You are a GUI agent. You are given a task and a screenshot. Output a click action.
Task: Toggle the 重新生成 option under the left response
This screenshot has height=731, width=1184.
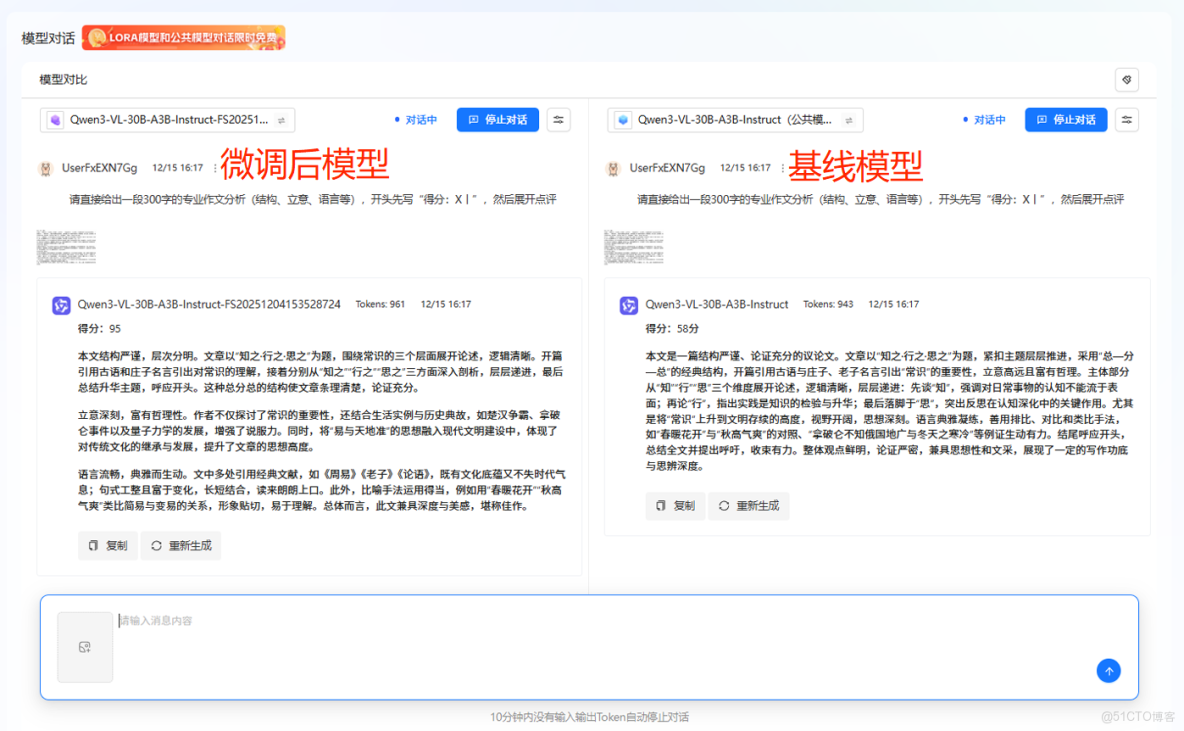(181, 546)
